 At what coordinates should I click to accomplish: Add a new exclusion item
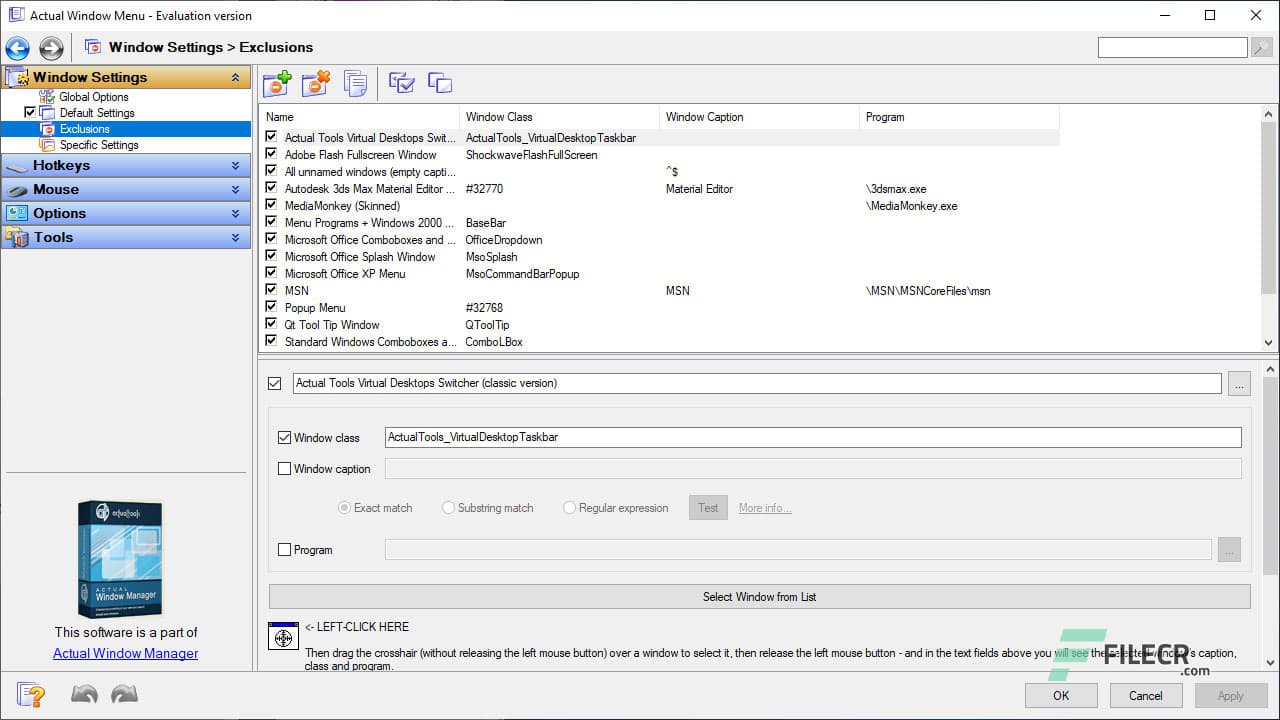pos(276,83)
